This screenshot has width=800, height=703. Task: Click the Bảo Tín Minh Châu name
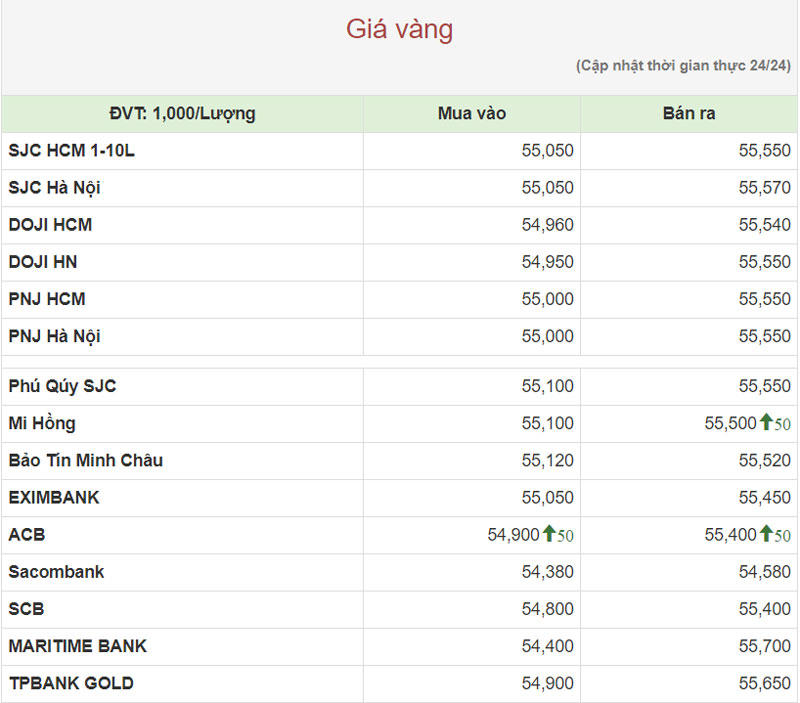coord(85,460)
